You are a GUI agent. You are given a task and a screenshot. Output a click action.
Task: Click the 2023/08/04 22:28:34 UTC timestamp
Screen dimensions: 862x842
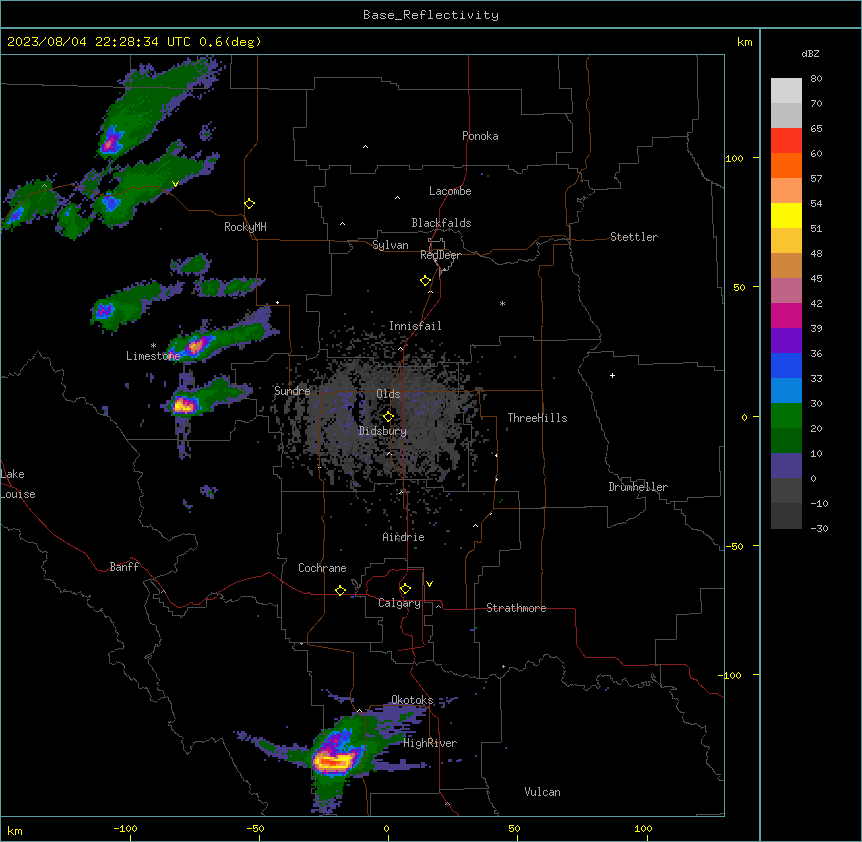98,42
